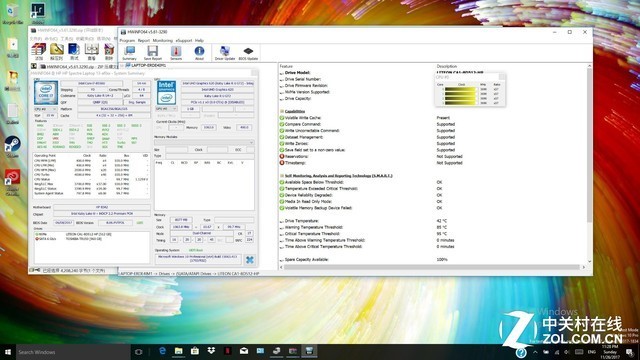Open Task View on the taskbar
Viewport: 640px width, 360px height.
tap(138, 352)
